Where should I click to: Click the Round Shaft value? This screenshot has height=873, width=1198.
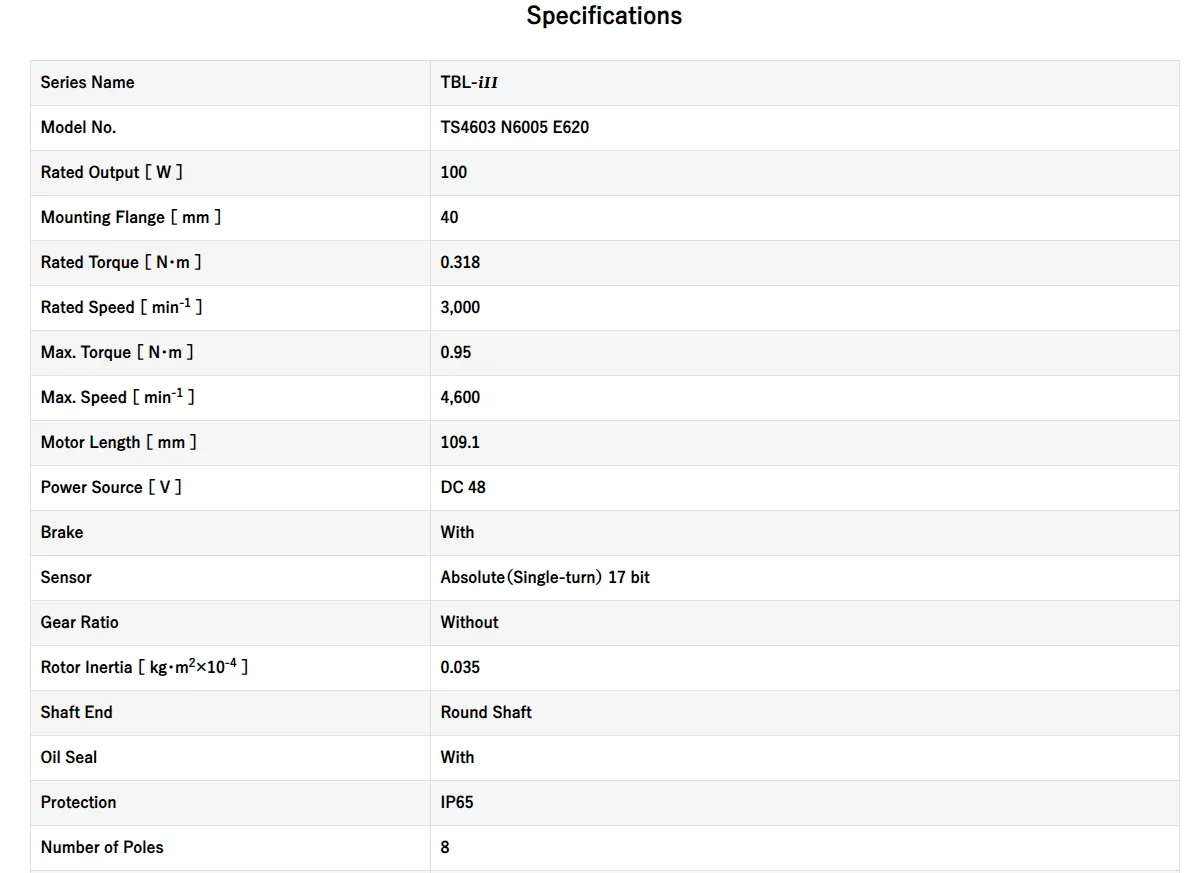486,712
